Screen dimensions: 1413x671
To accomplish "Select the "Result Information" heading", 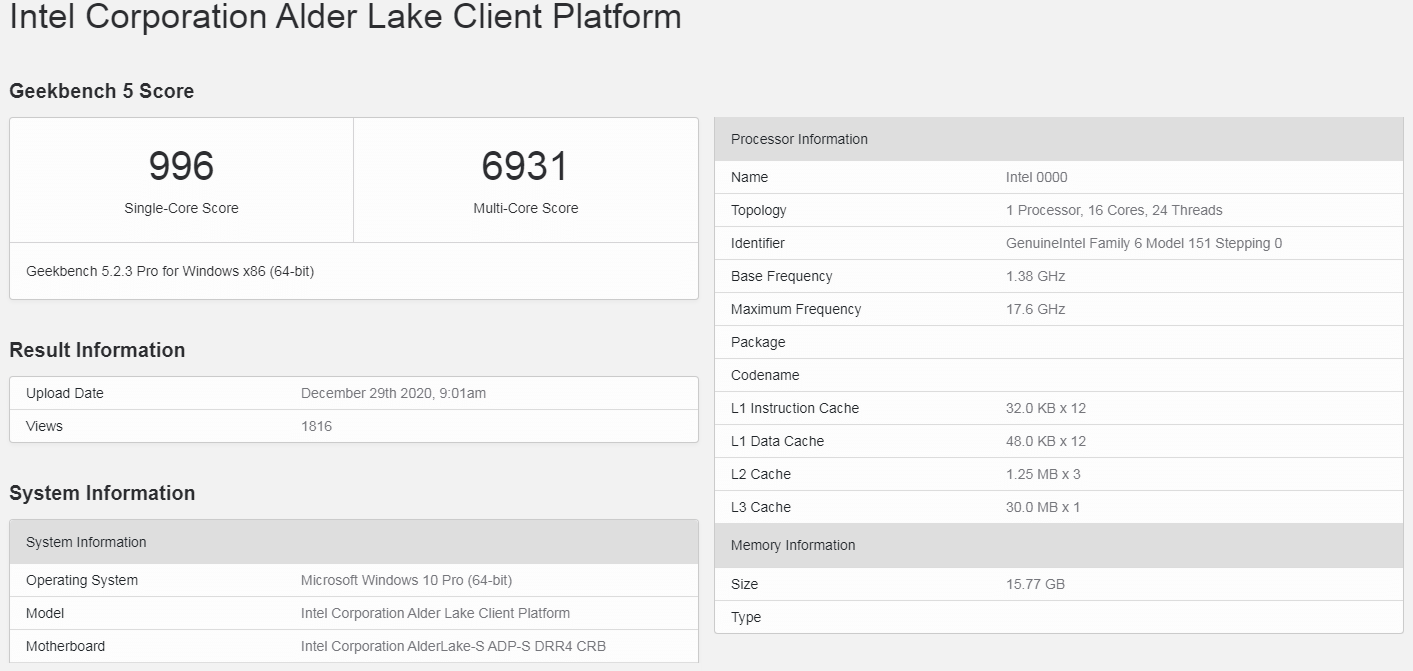I will 97,350.
